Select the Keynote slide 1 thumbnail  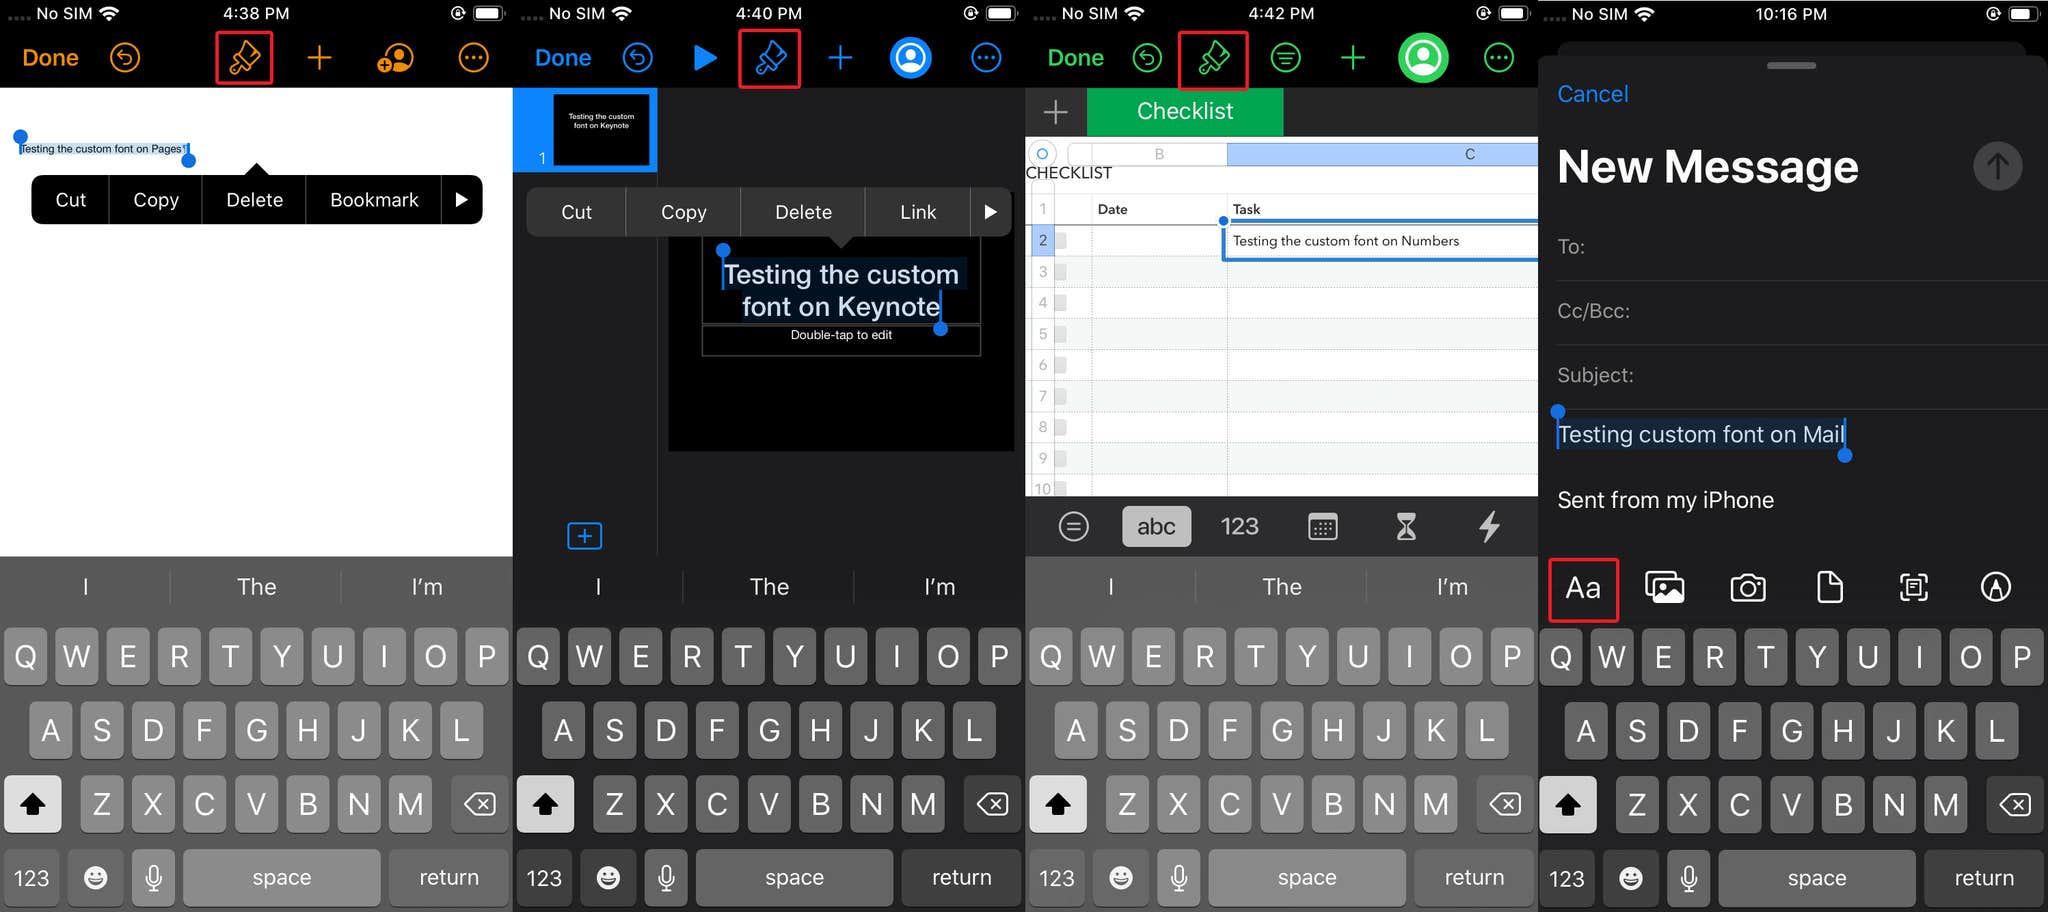click(601, 129)
